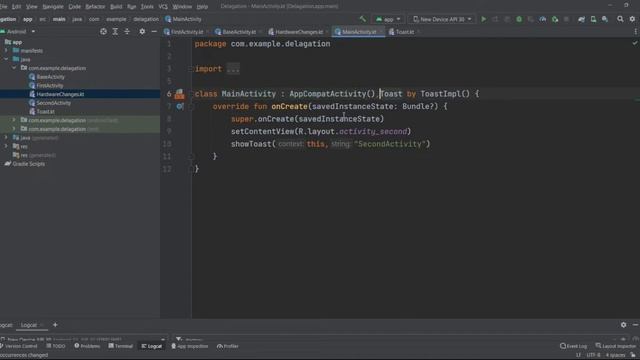Select SecondActivity in project tree
Viewport: 640px width, 360px height.
coord(53,103)
